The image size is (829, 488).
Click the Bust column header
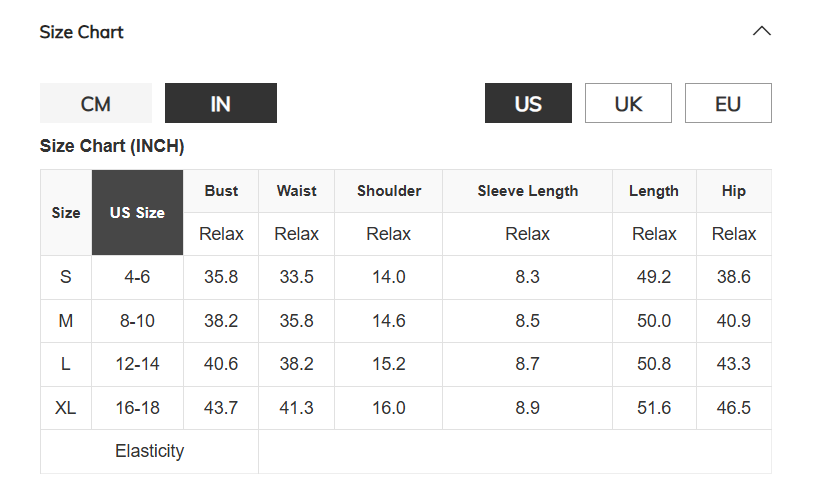pyautogui.click(x=221, y=191)
